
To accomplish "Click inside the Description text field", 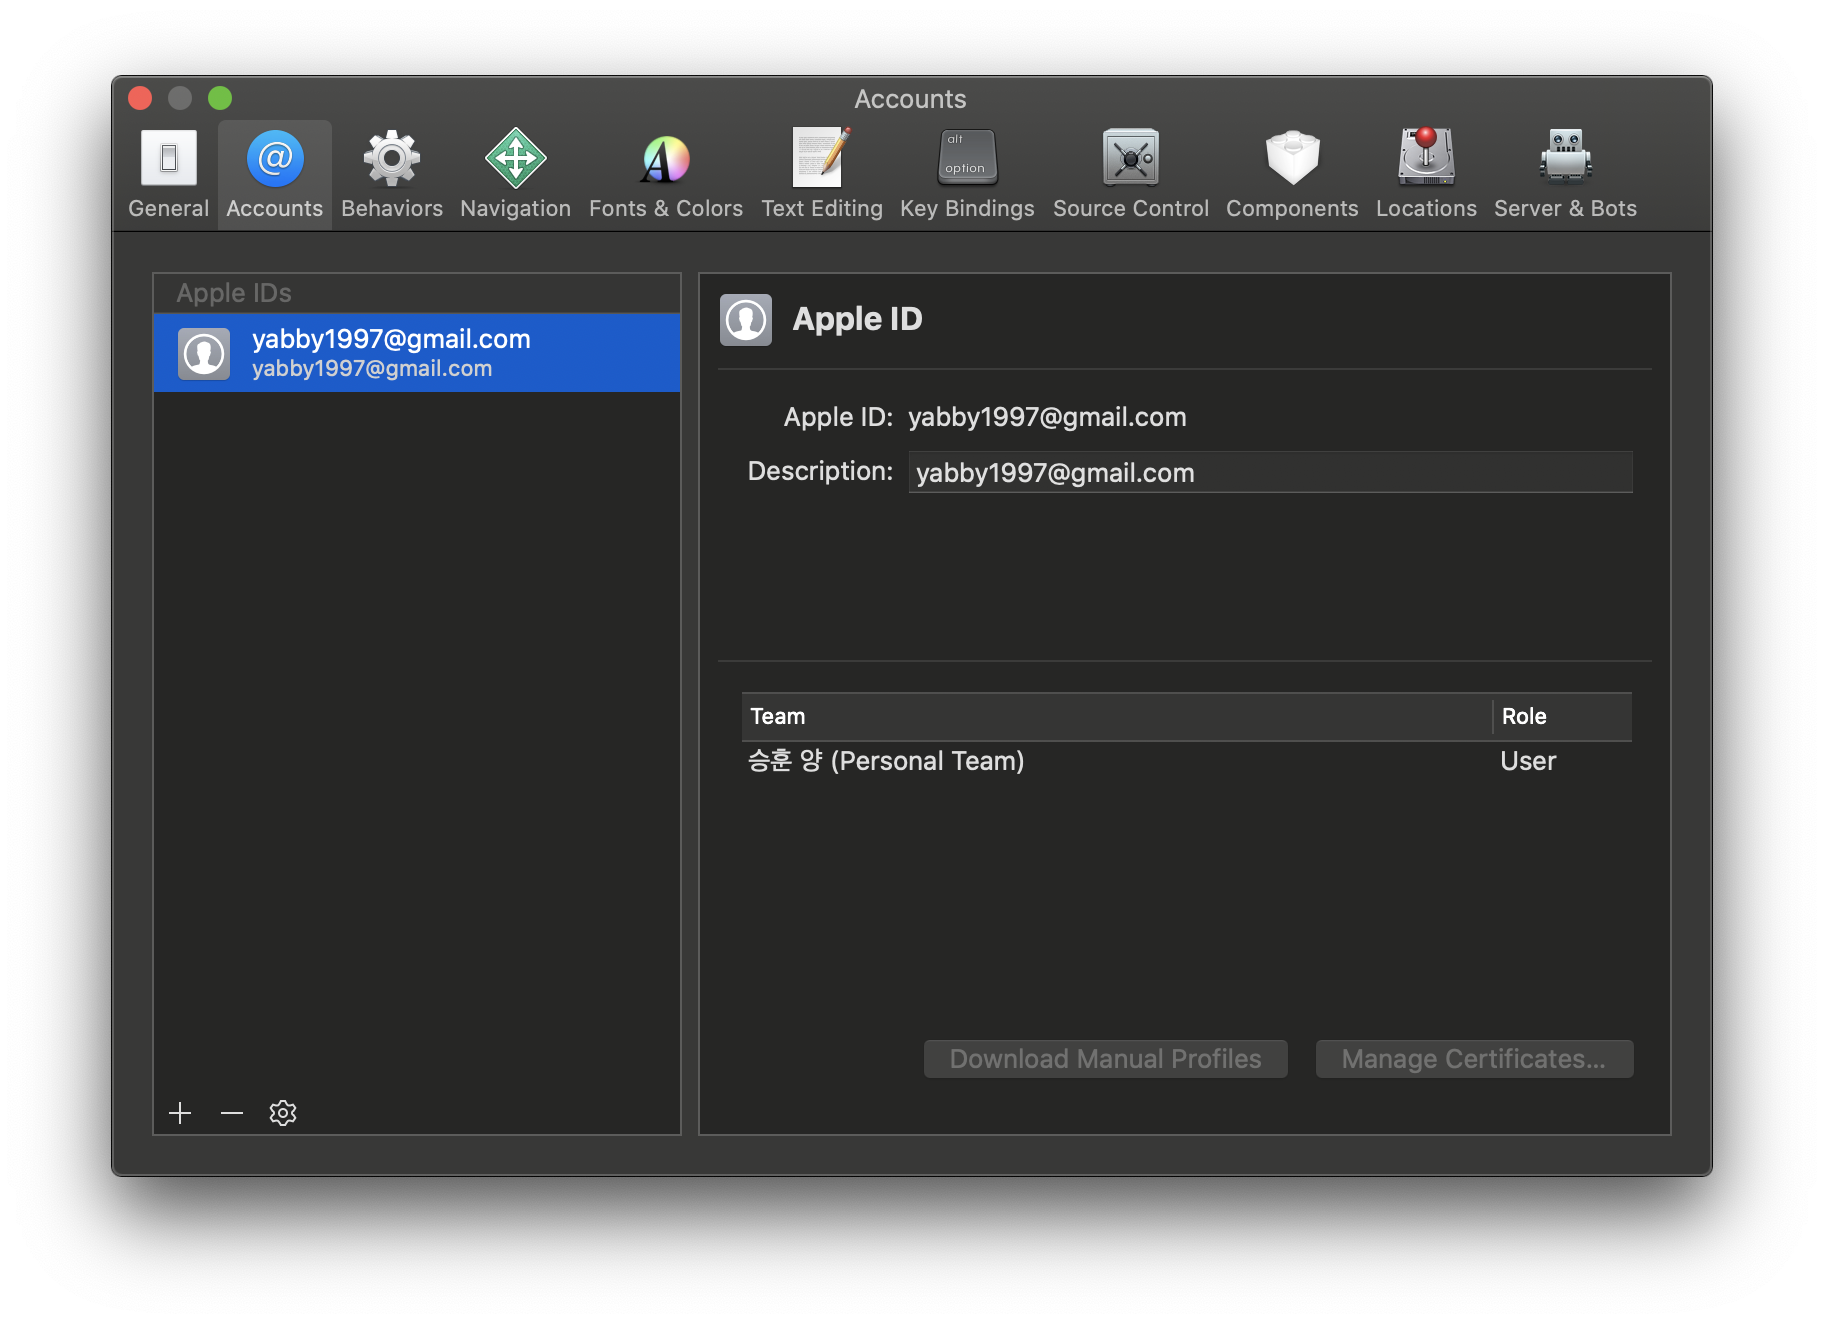I will 1270,472.
